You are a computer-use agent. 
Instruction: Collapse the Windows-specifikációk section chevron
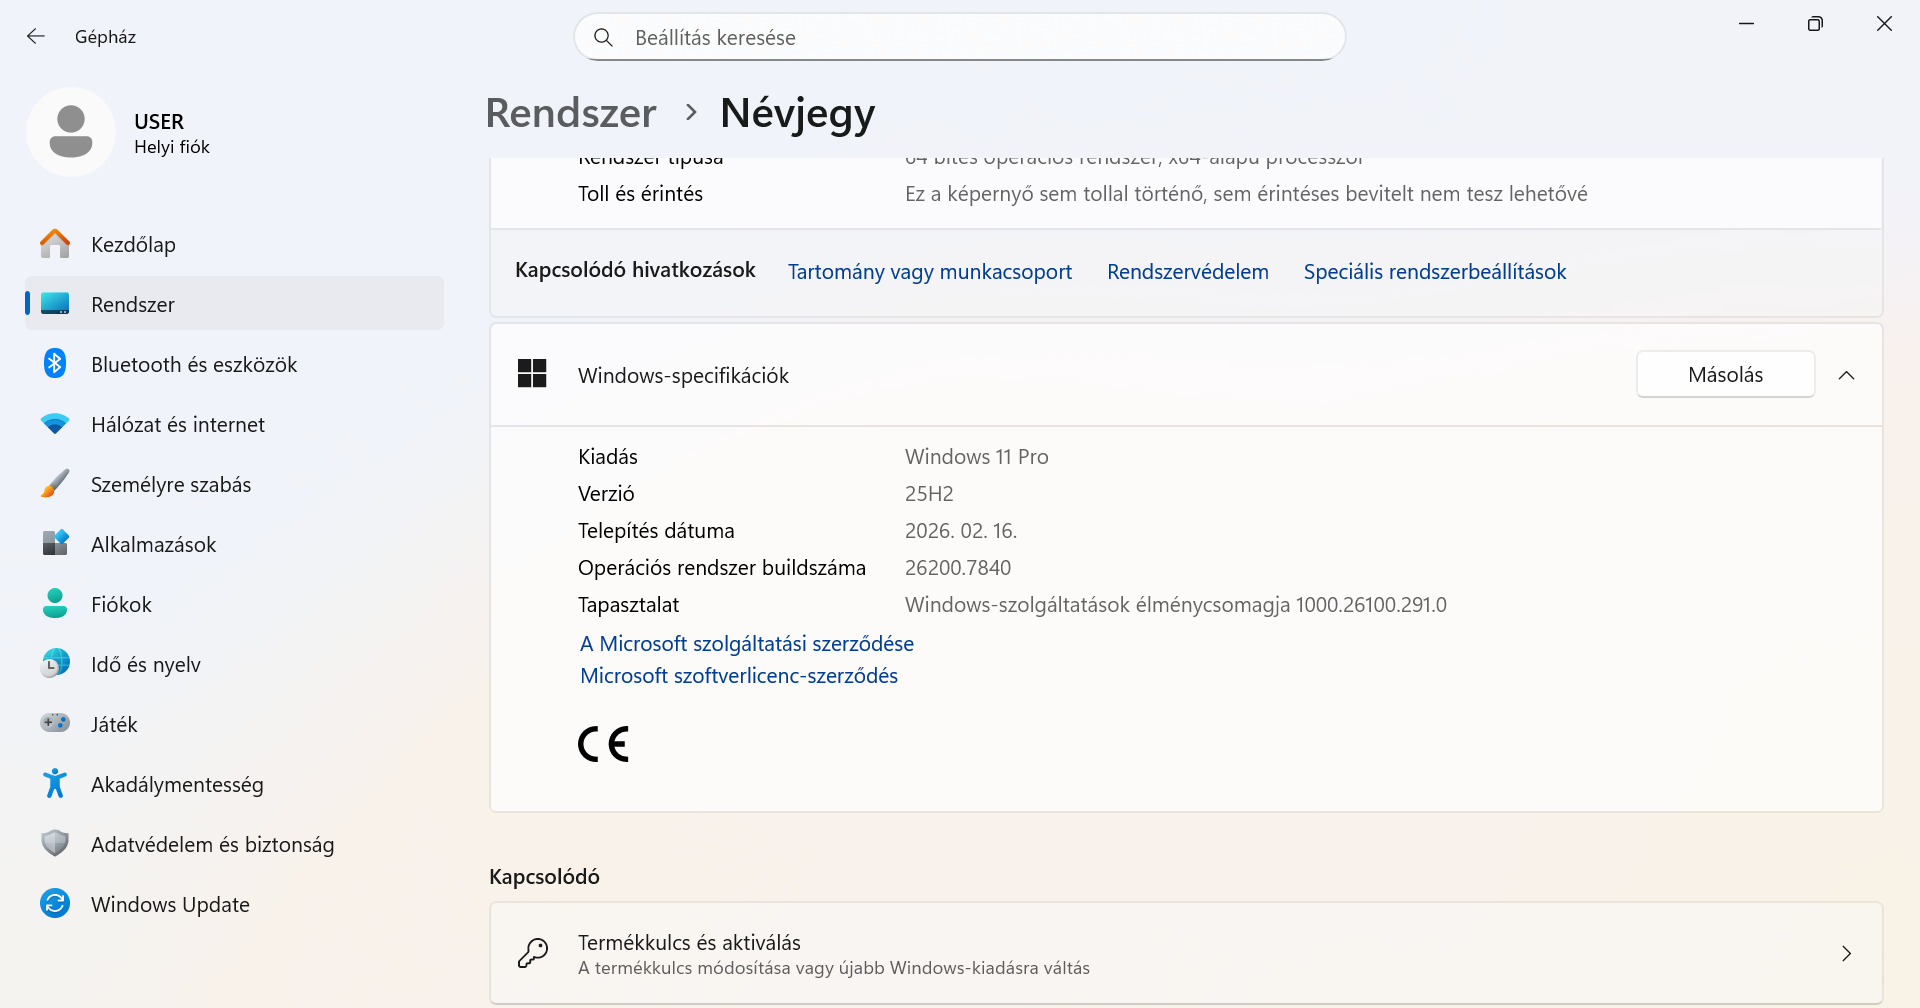coord(1846,375)
